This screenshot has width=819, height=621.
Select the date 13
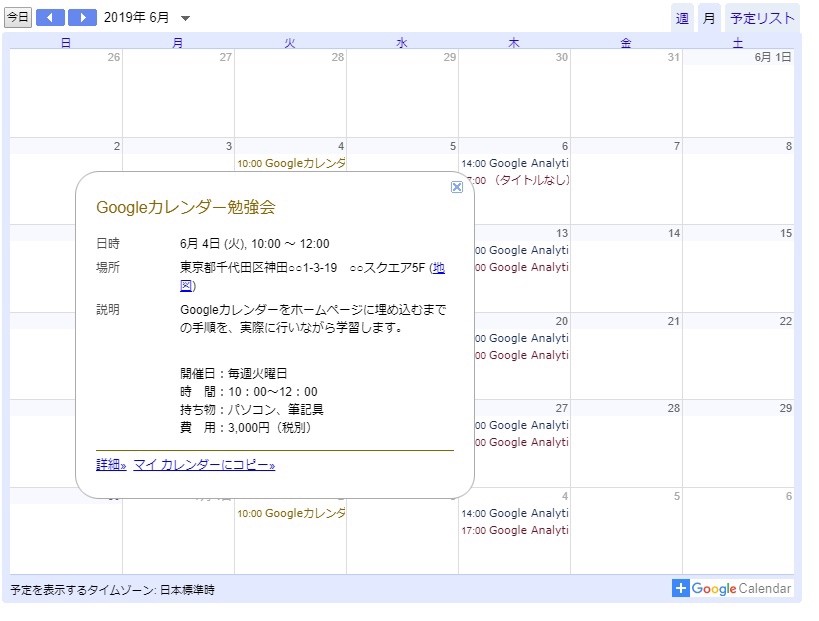[562, 233]
